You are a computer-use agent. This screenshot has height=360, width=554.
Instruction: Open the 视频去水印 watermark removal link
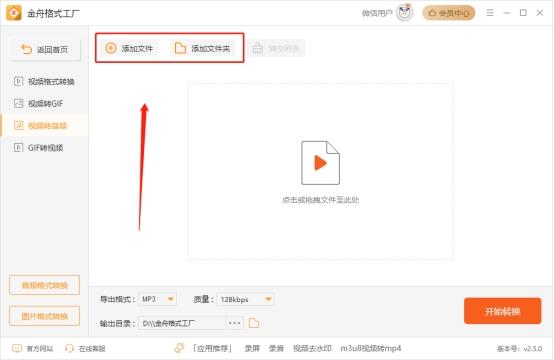pyautogui.click(x=312, y=349)
